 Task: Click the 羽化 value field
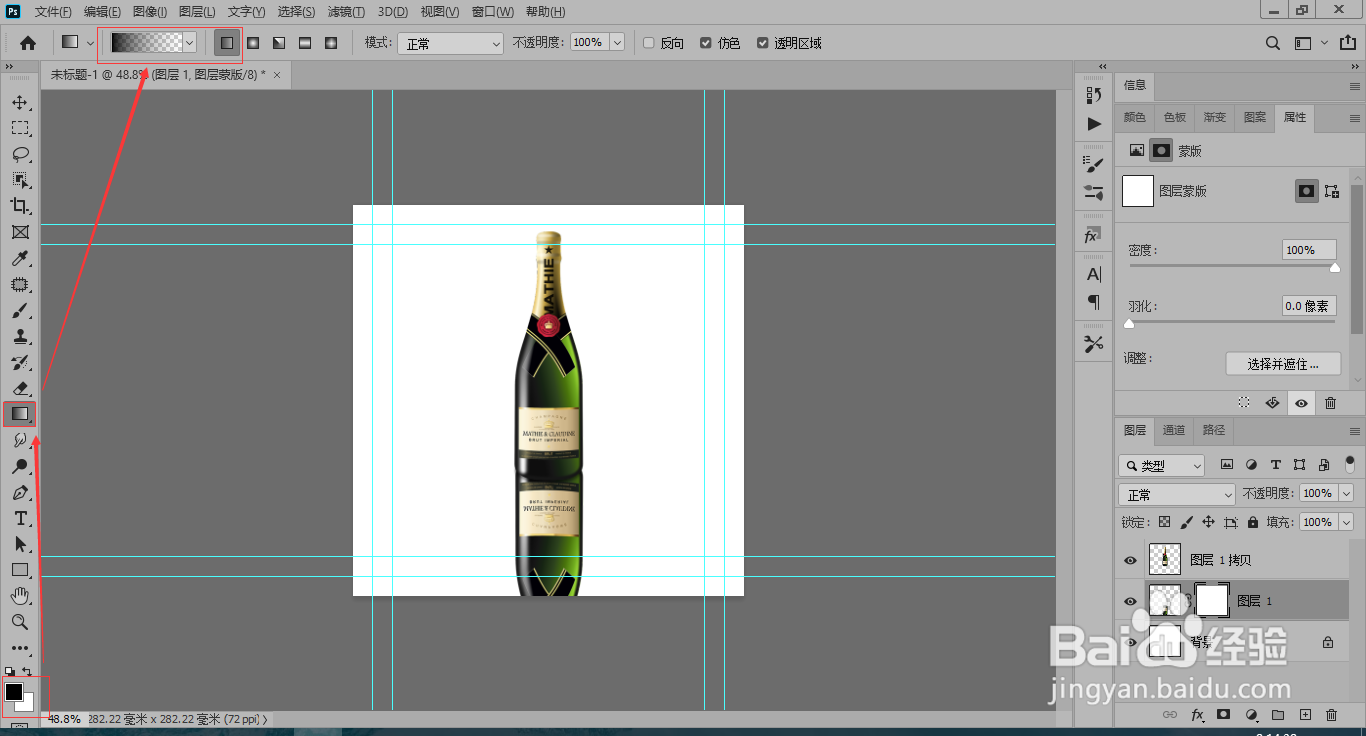[x=1309, y=306]
